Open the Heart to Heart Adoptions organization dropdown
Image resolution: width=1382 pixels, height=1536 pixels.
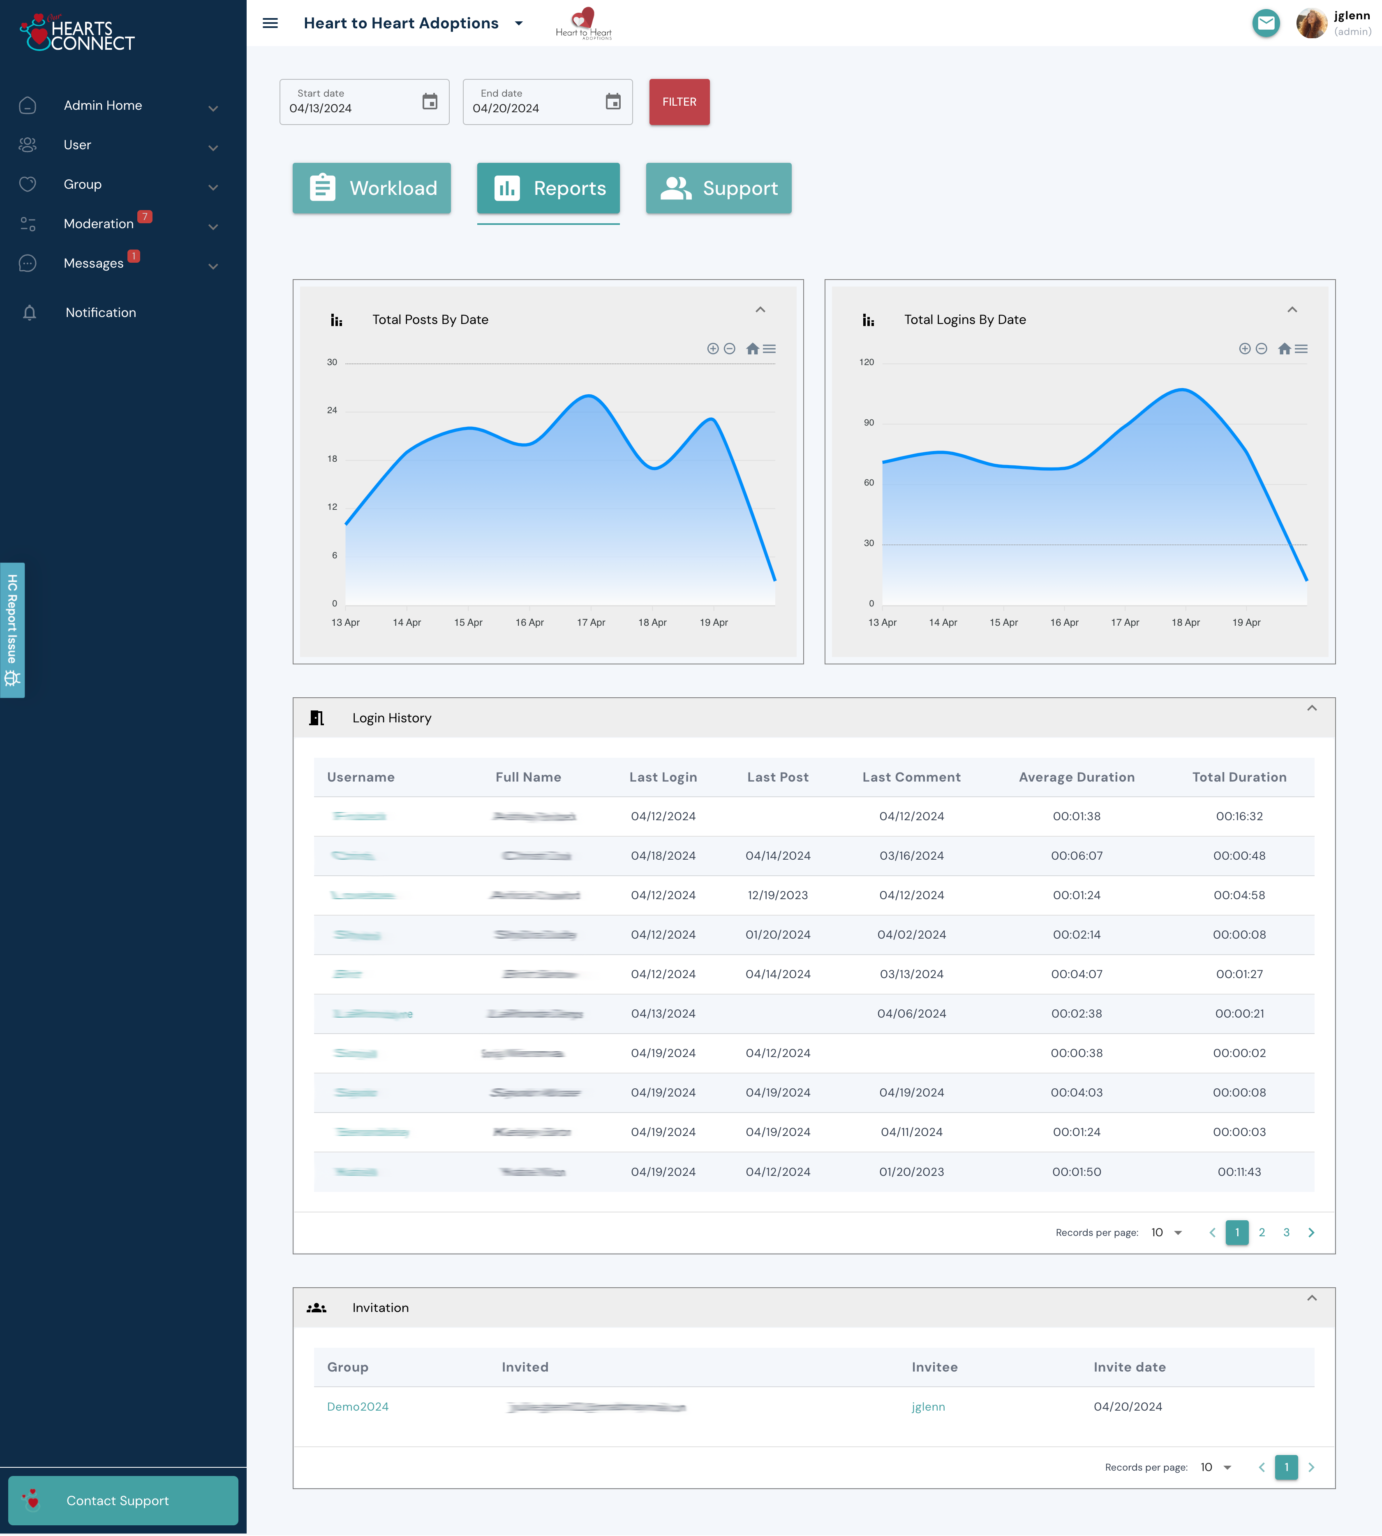click(x=519, y=23)
